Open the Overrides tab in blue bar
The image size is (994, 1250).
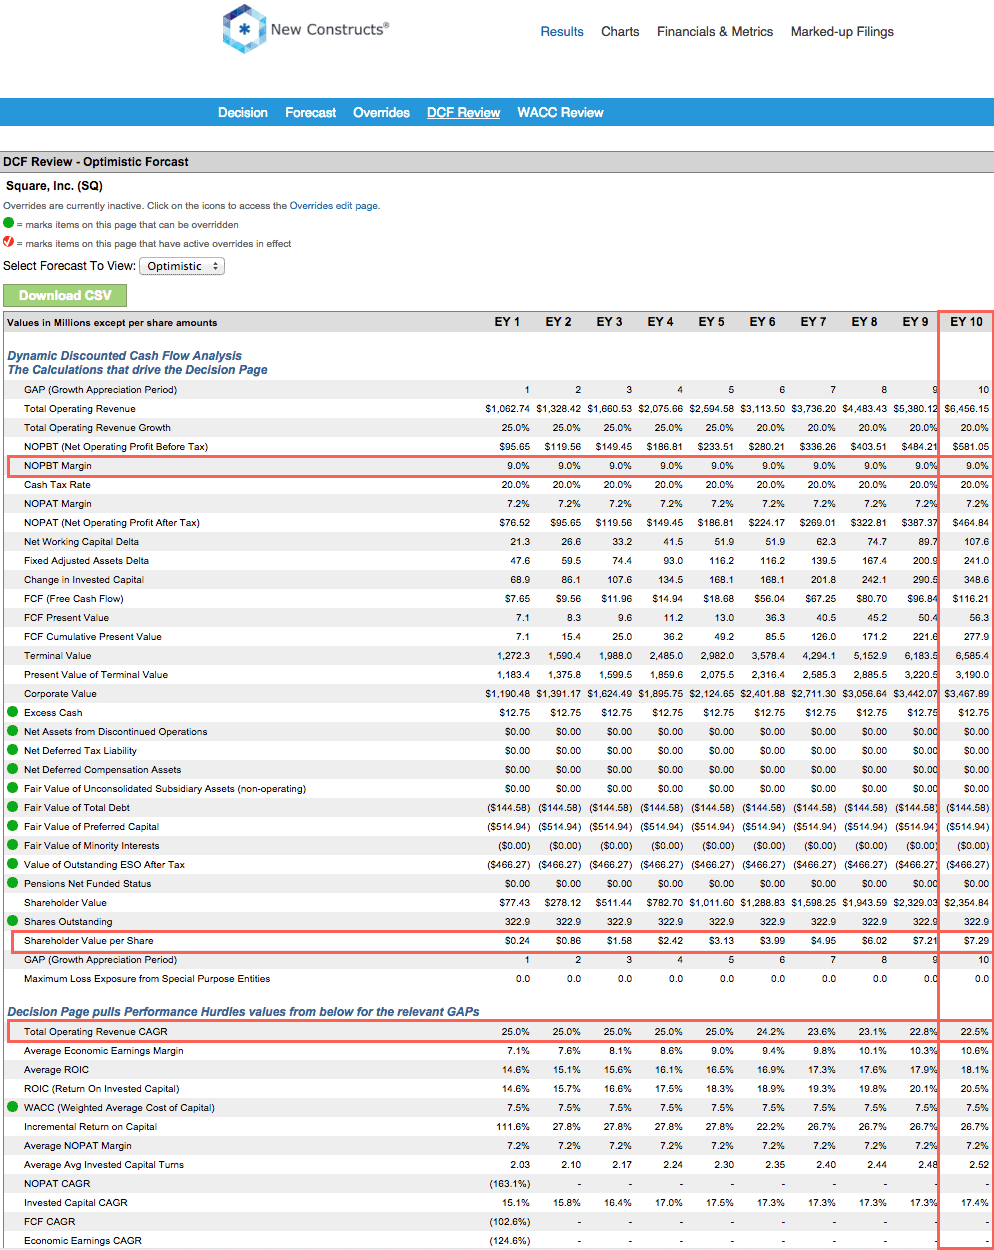(381, 113)
